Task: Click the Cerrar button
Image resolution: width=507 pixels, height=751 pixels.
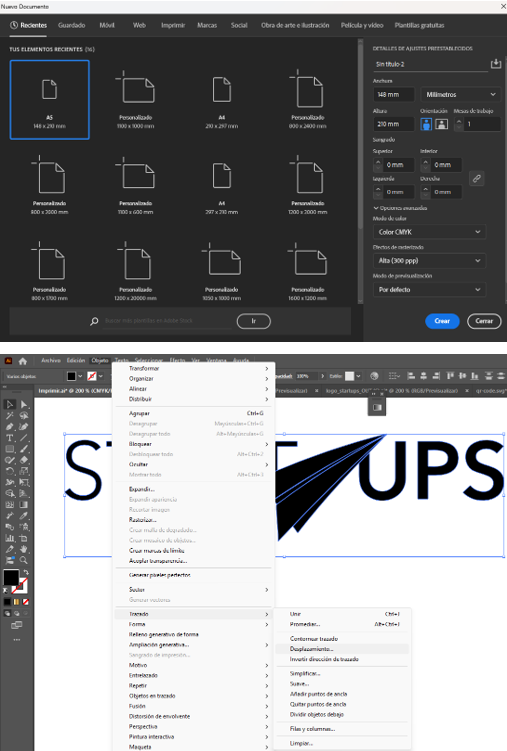Action: 484,321
